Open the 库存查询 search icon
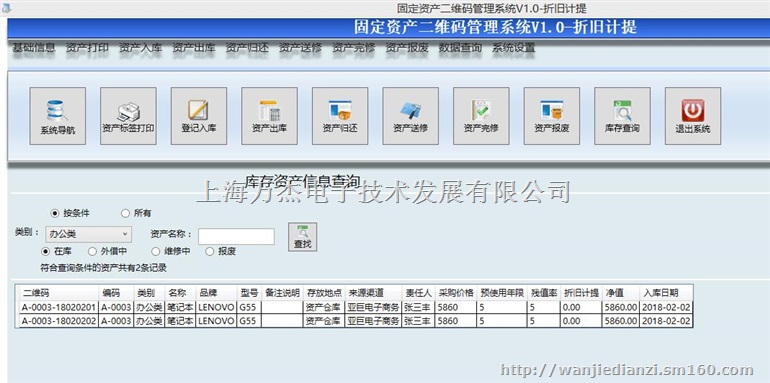The width and height of the screenshot is (770, 383). click(622, 116)
